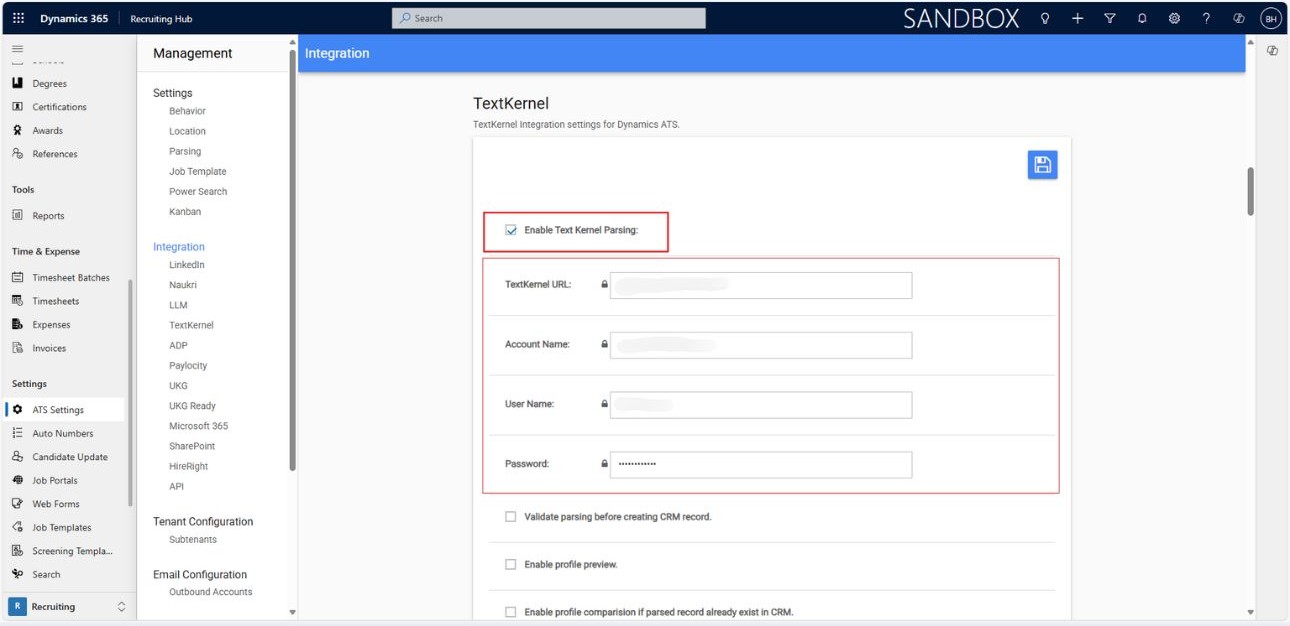Open the advanced find funnel icon

coord(1110,18)
